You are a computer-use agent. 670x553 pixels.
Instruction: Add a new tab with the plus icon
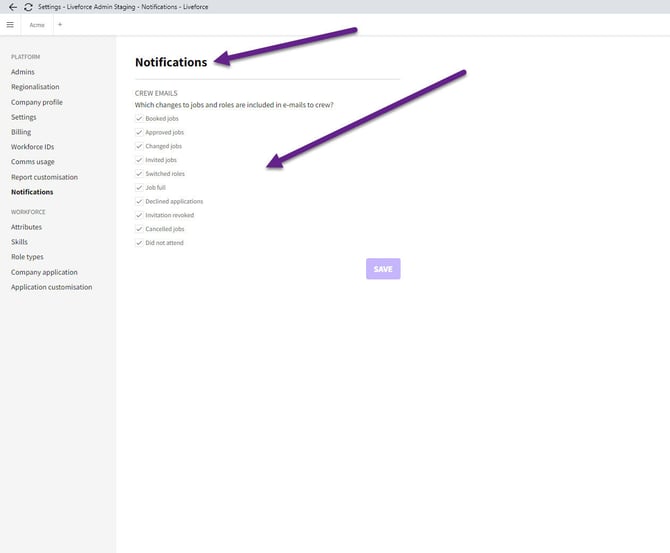(x=60, y=24)
